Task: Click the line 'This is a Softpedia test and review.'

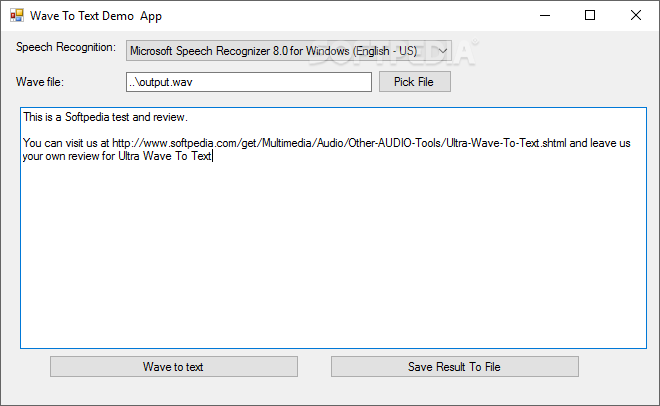Action: (x=105, y=117)
